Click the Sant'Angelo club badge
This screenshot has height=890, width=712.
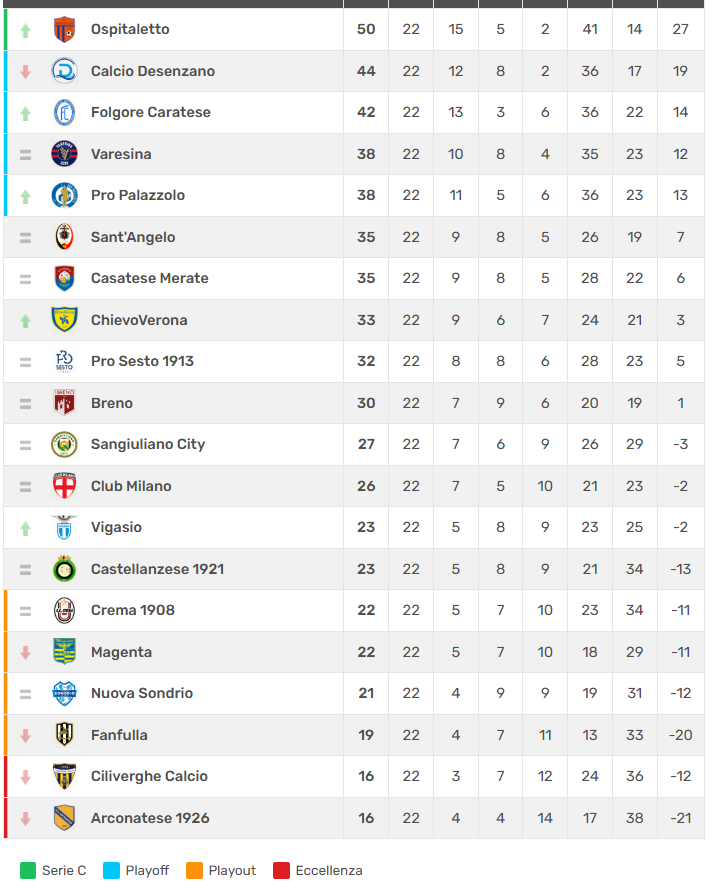click(x=64, y=237)
